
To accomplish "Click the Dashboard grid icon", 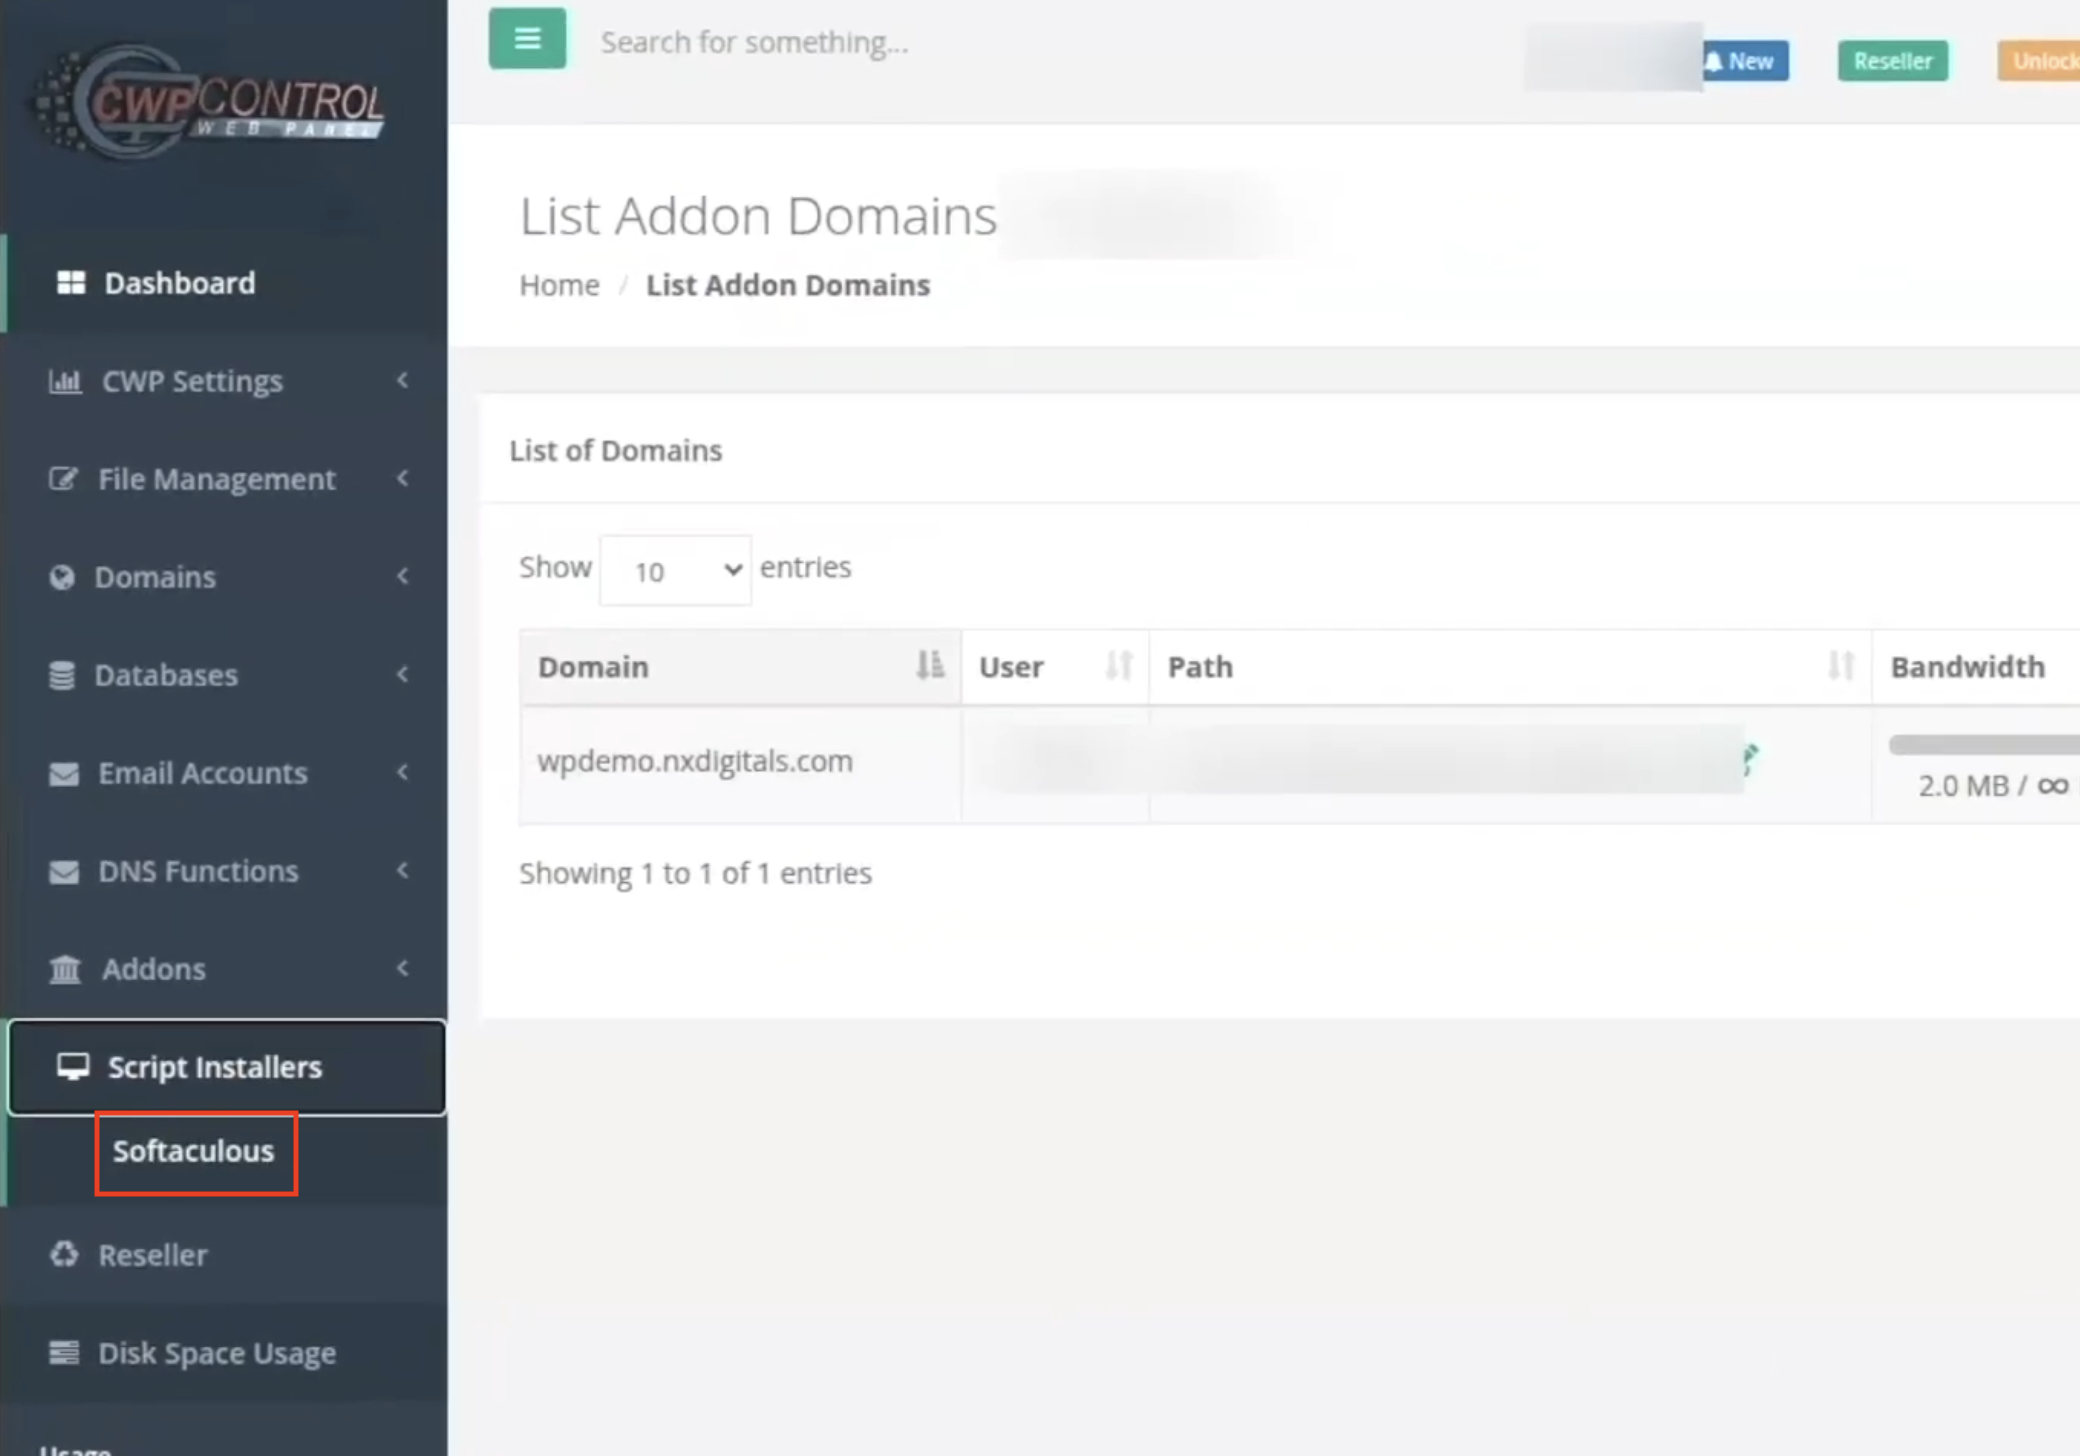I will [x=71, y=283].
